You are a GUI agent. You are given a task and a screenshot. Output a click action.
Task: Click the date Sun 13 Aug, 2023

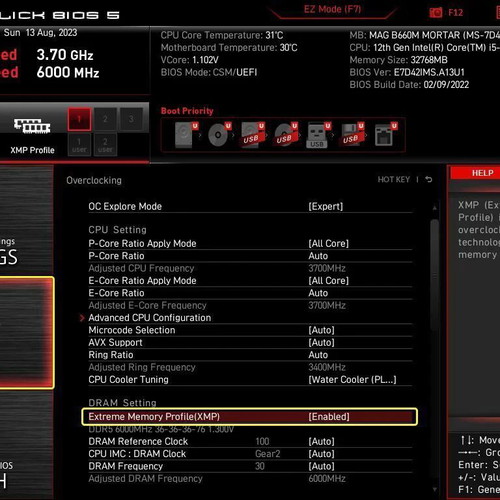tap(40, 33)
